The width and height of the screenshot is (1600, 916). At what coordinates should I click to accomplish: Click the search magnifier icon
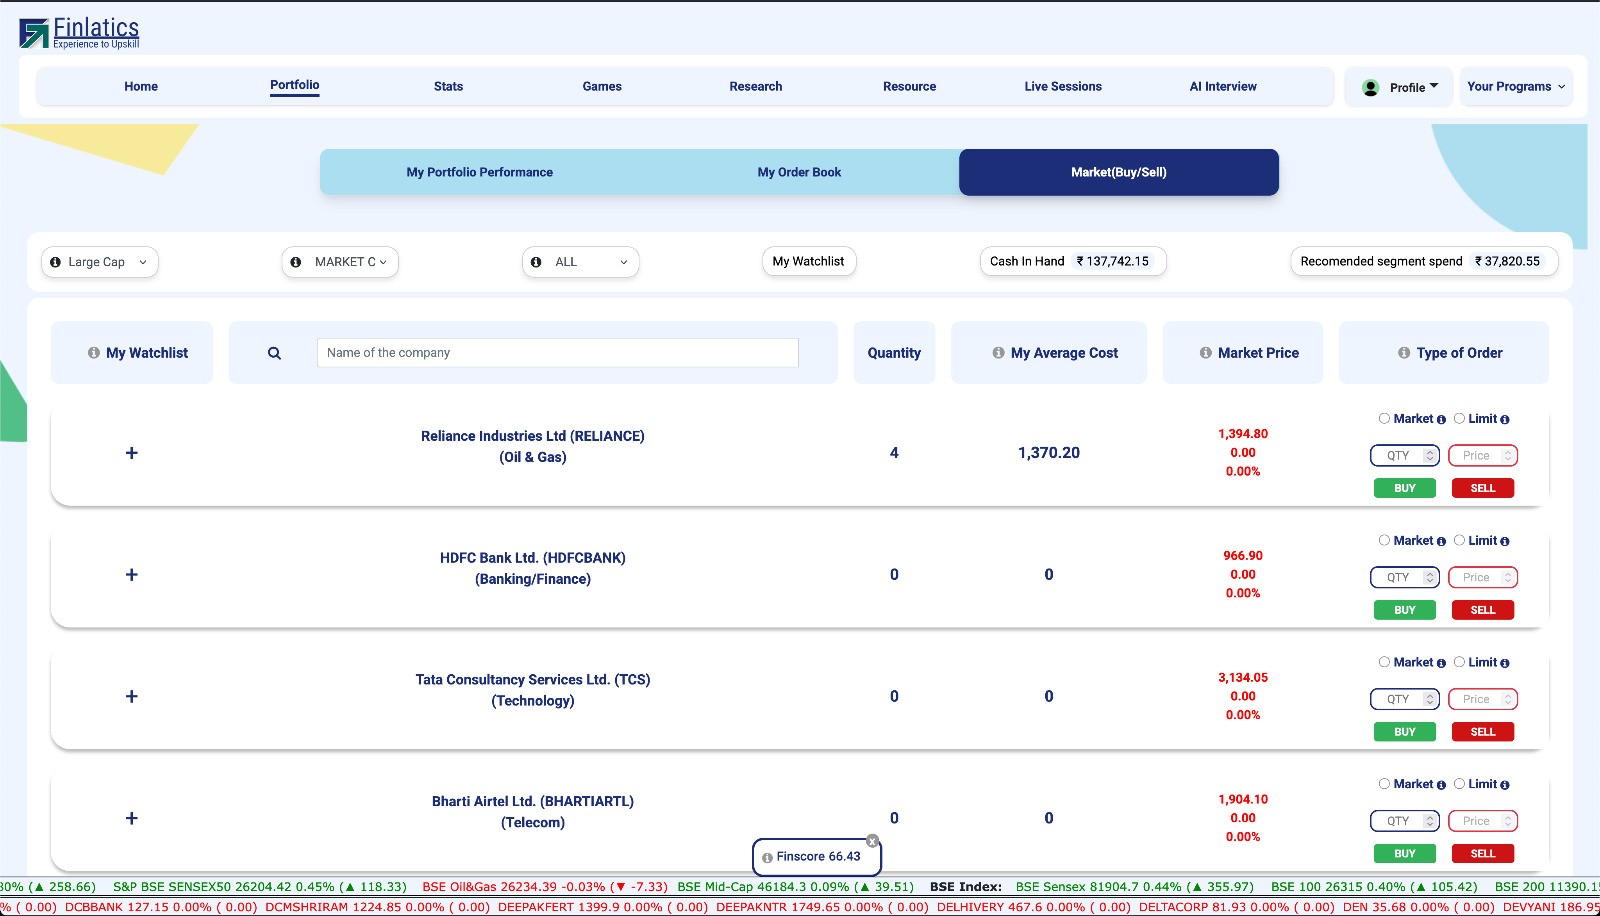point(274,353)
